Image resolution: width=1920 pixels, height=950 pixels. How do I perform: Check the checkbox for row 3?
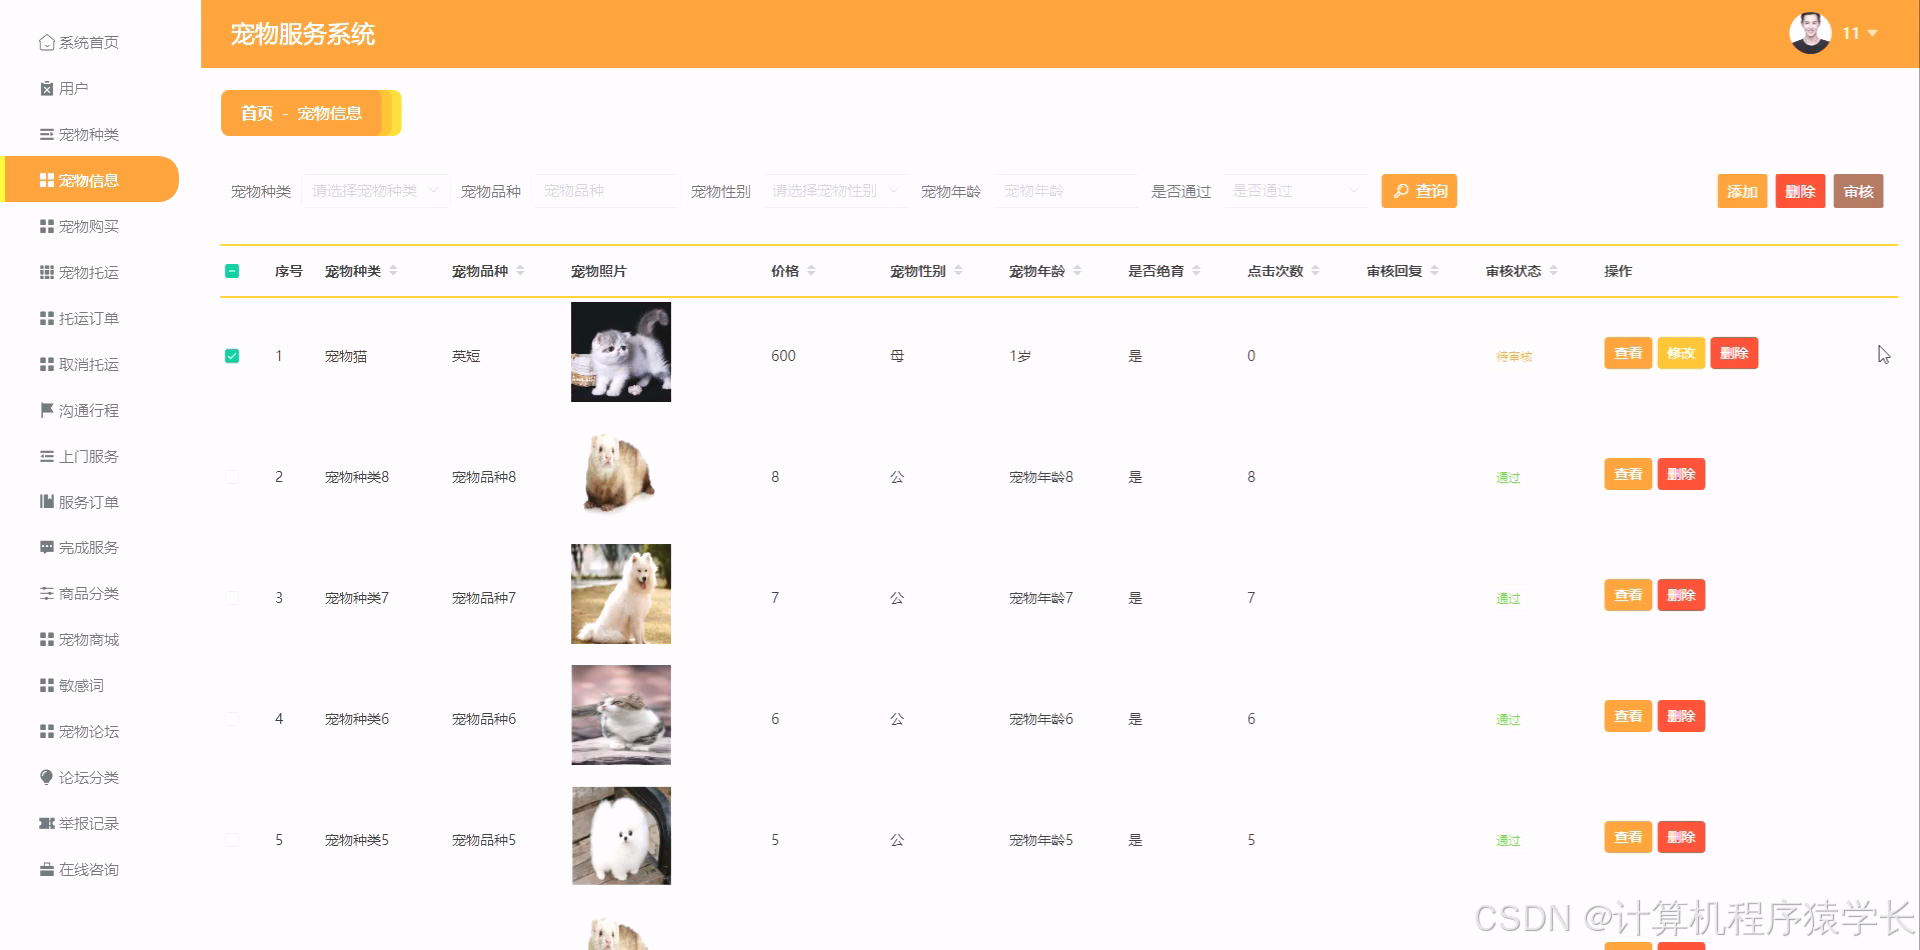(232, 597)
